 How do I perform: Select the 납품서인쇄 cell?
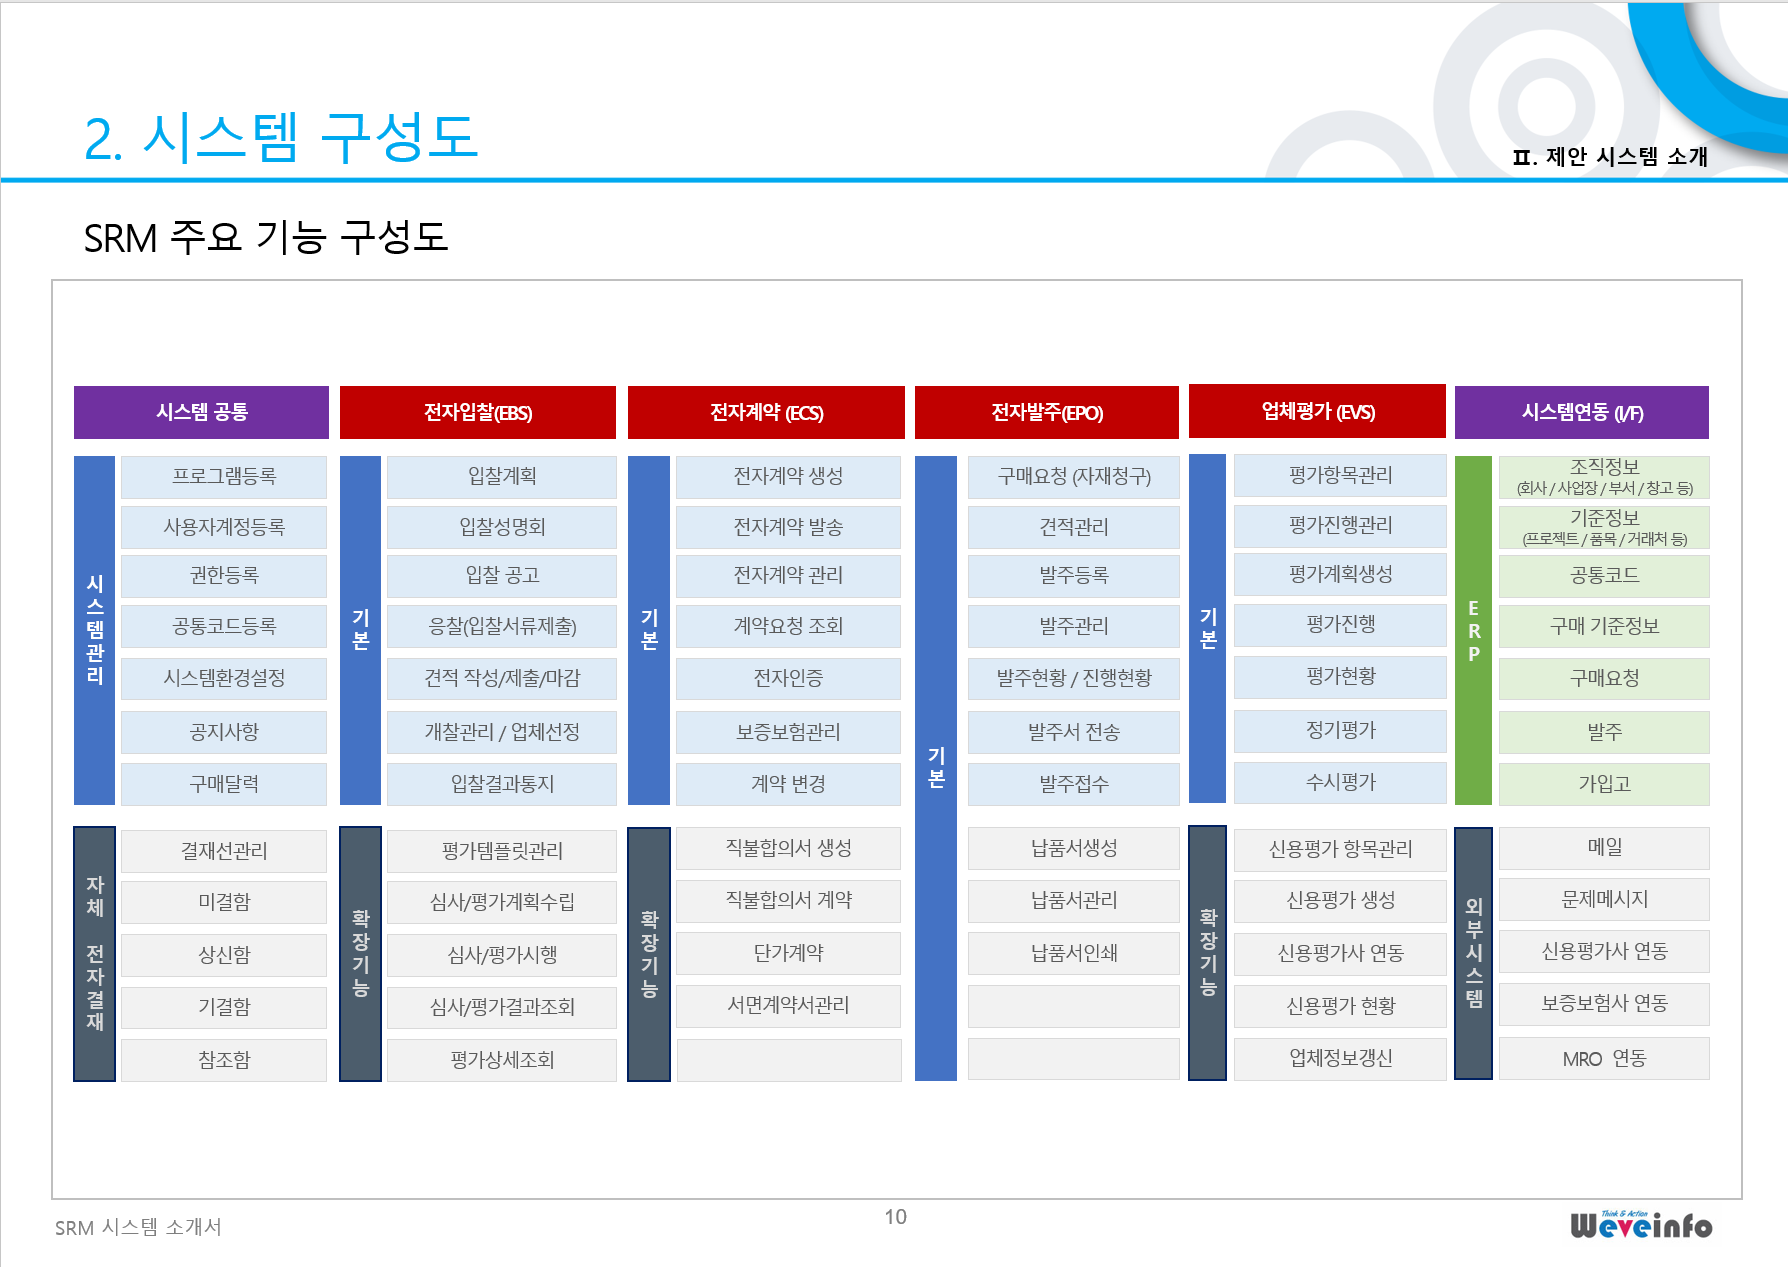(x=1074, y=953)
